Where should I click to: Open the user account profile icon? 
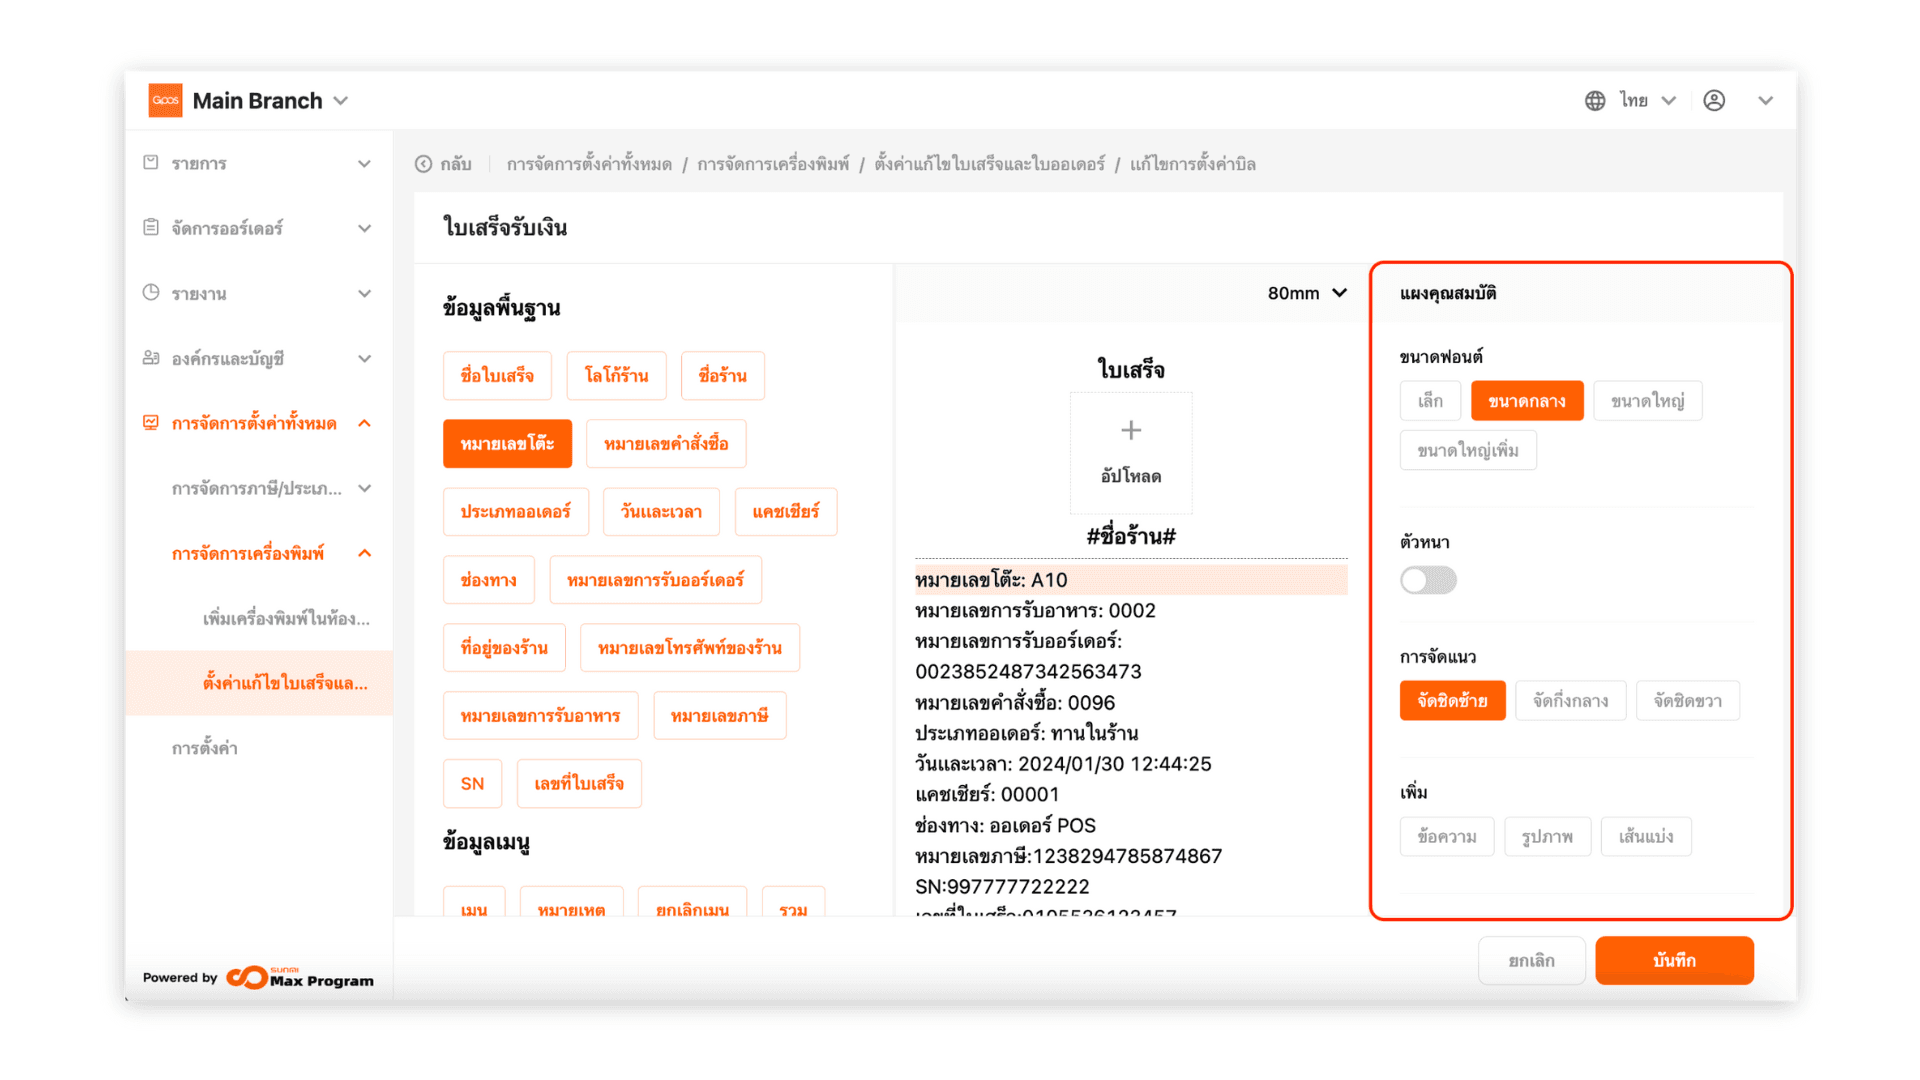[x=1714, y=100]
